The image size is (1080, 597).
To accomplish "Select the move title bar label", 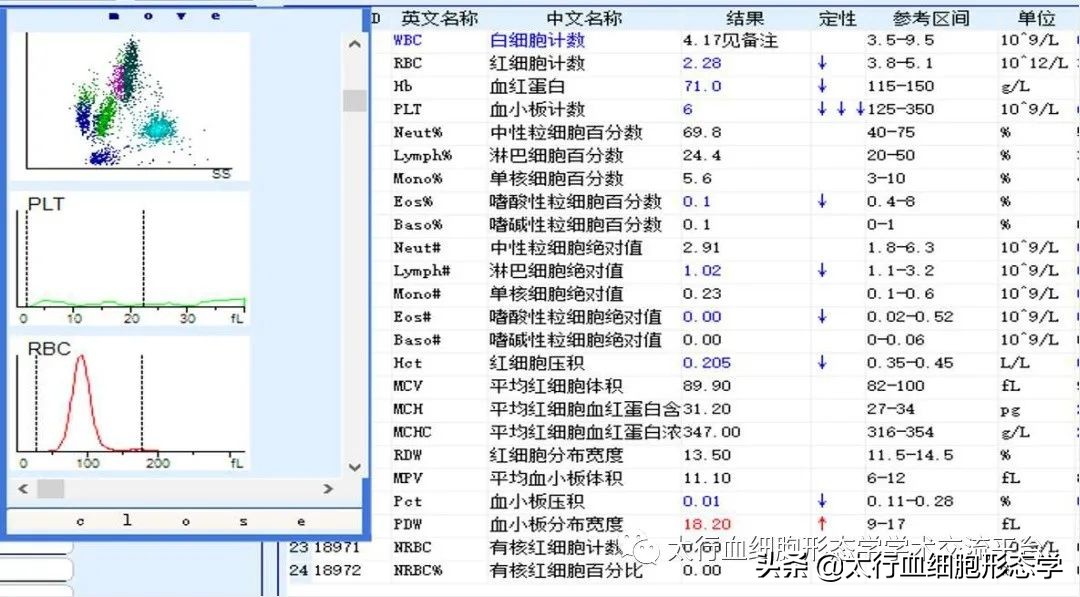I will pyautogui.click(x=165, y=15).
